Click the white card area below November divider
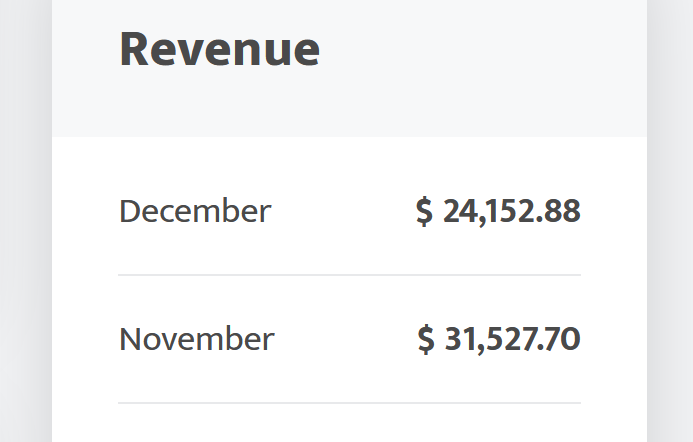The width and height of the screenshot is (693, 442). pos(349,424)
